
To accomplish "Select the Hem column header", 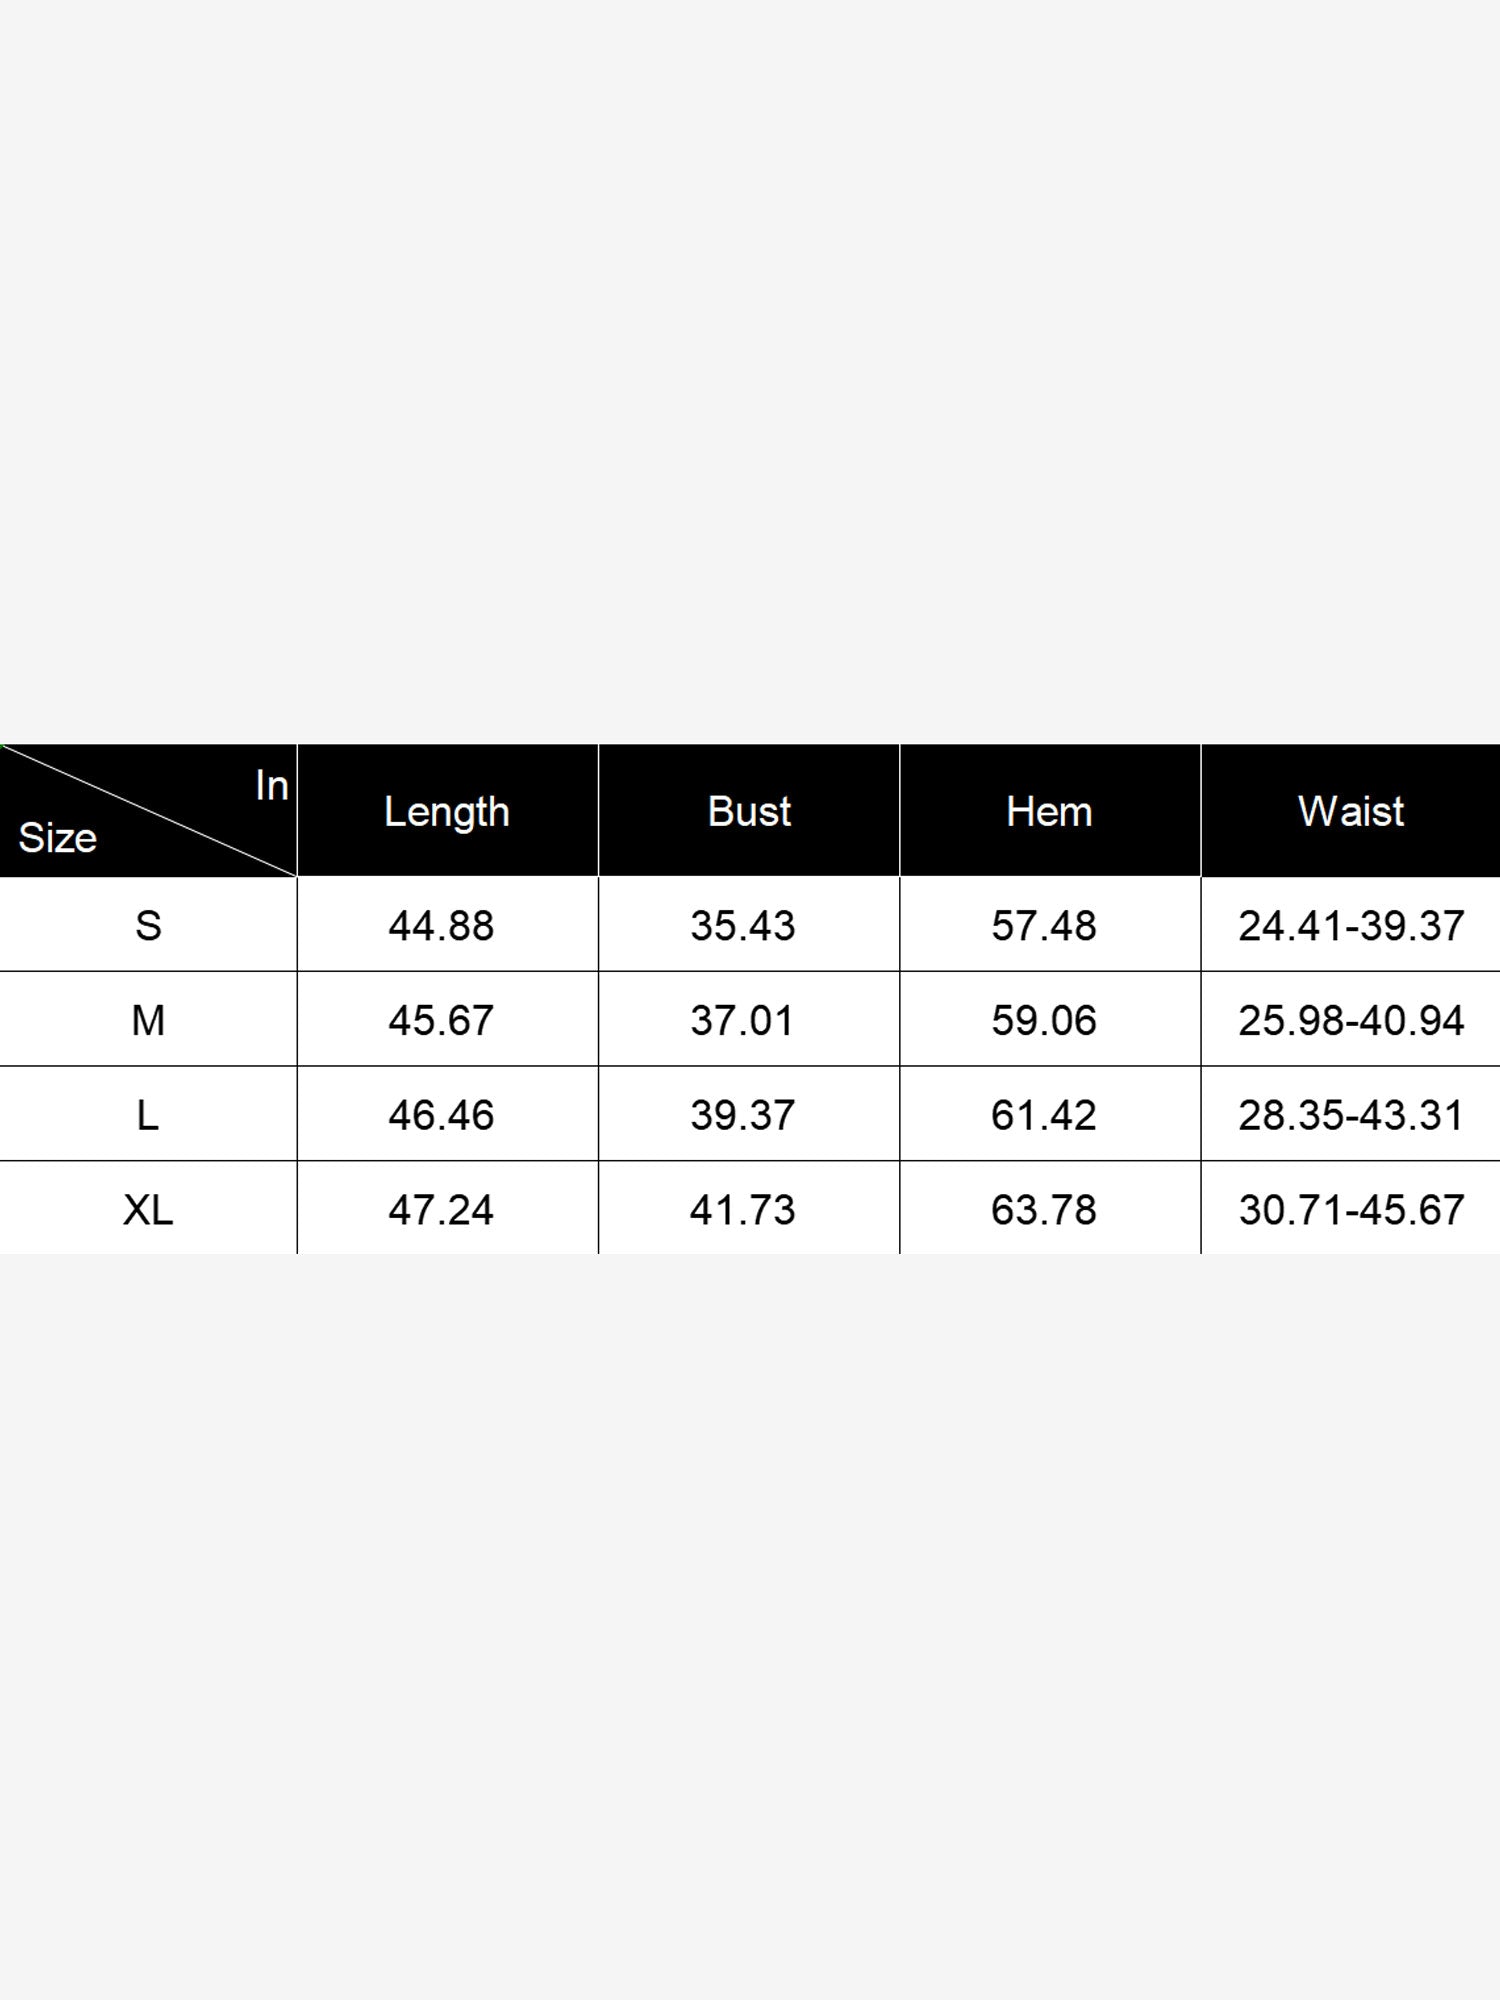I will (1049, 811).
